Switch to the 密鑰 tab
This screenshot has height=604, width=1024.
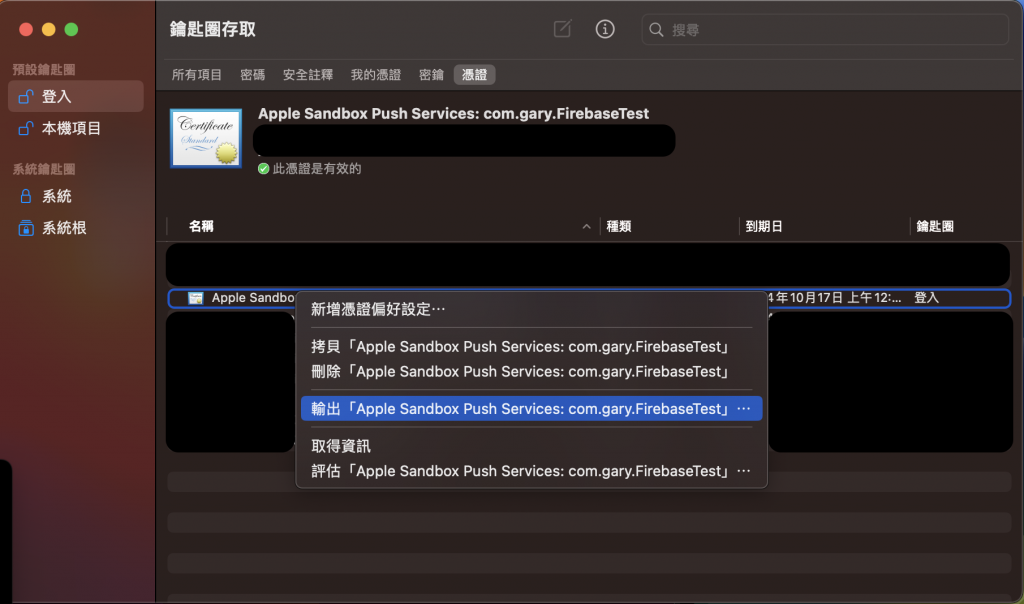coord(431,75)
